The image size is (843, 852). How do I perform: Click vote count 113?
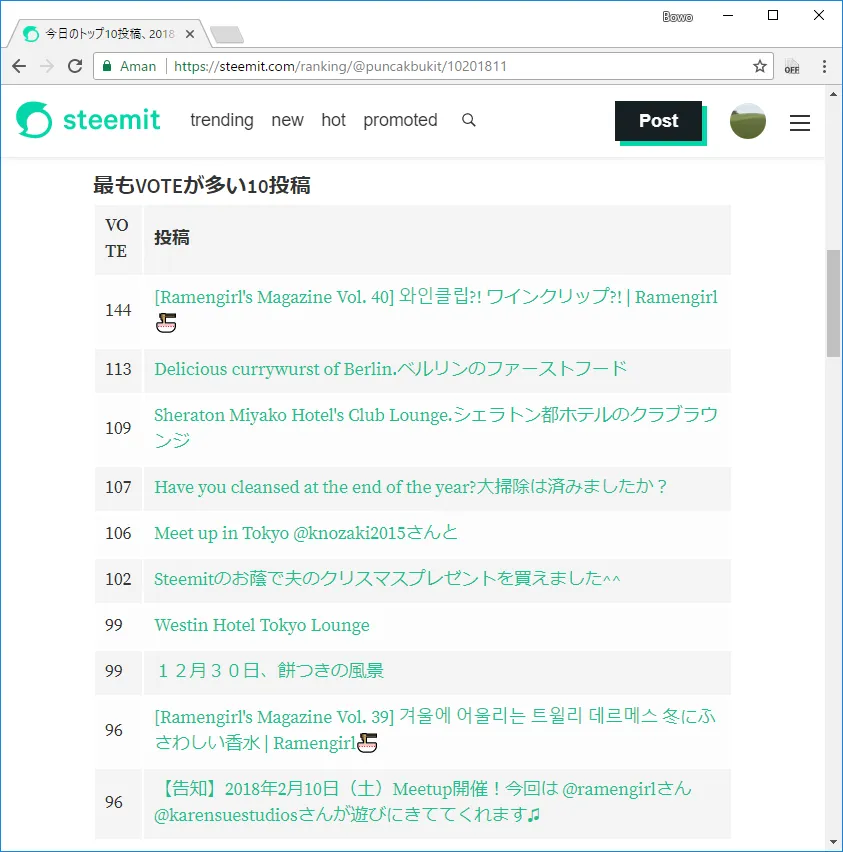118,369
